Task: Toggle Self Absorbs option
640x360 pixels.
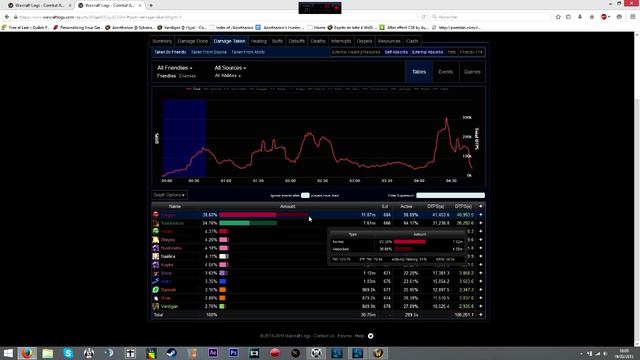Action: pos(396,52)
